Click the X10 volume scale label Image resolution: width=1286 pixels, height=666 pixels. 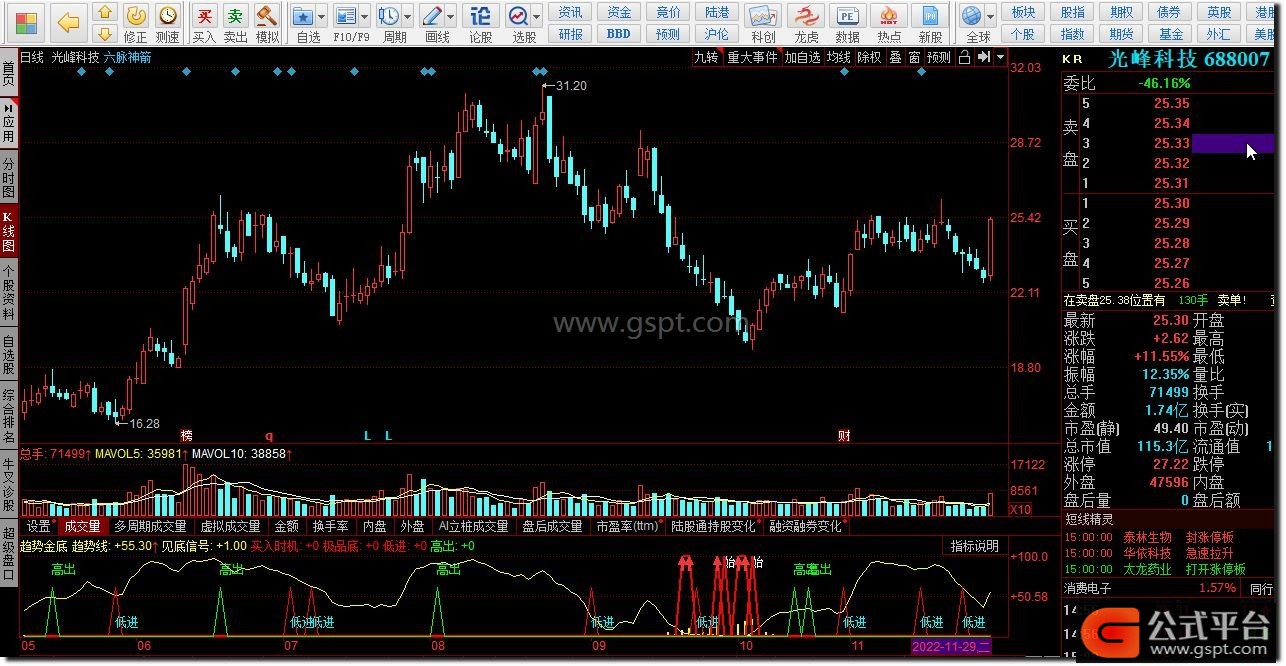point(1020,510)
